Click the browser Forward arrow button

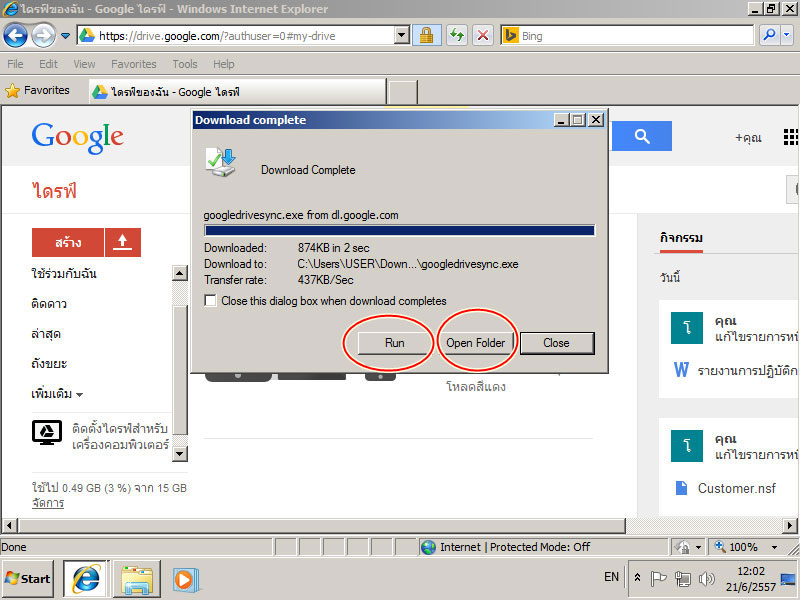[43, 36]
